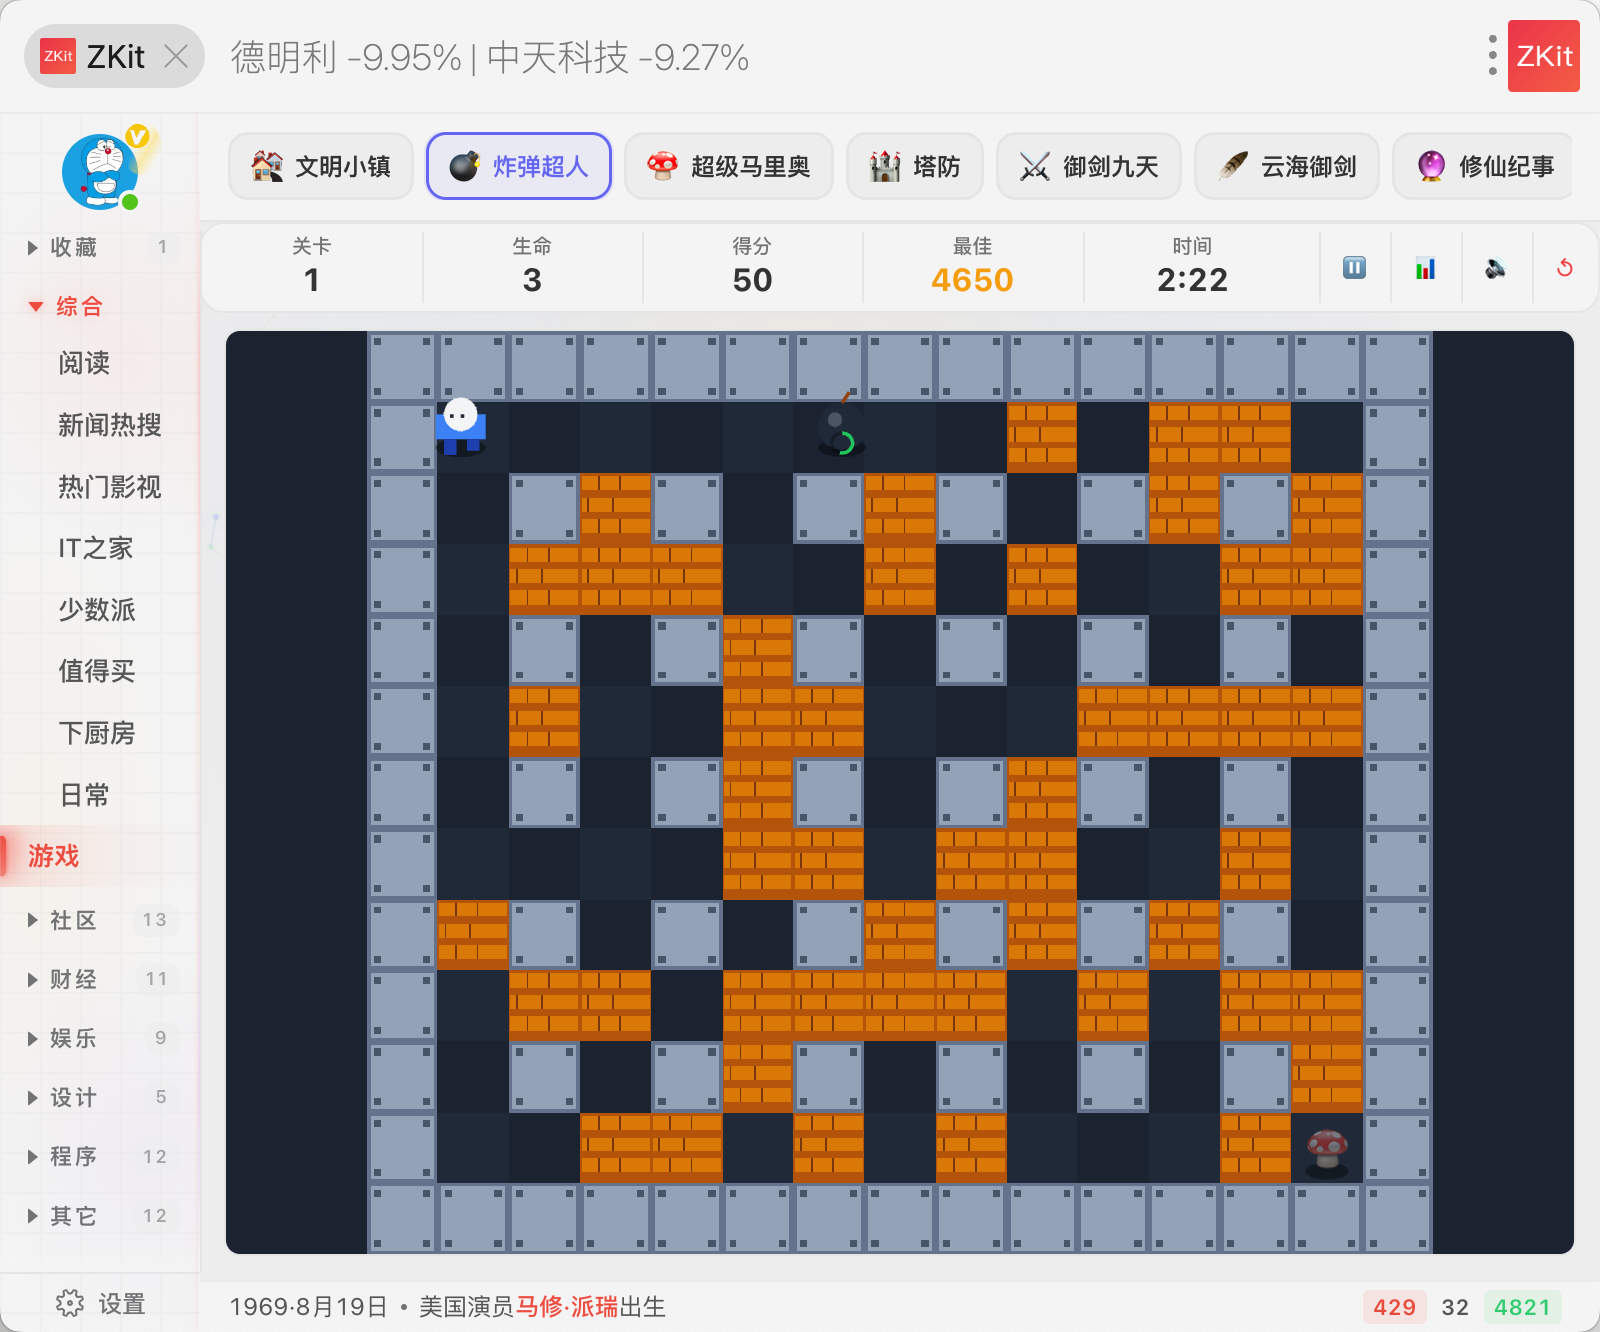Mute the game sound speaker icon

coord(1496,268)
